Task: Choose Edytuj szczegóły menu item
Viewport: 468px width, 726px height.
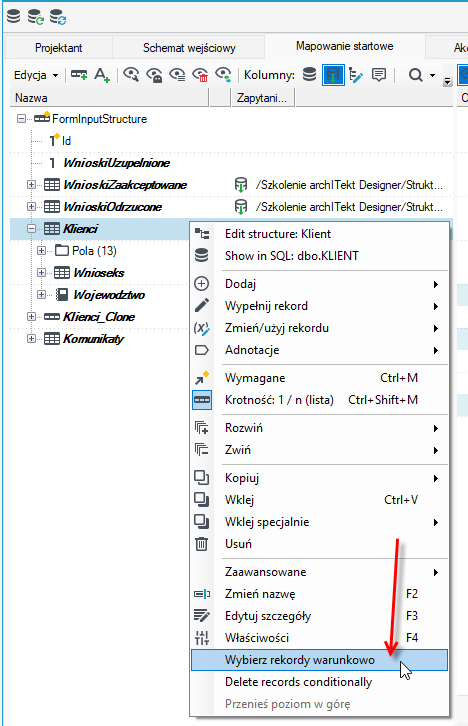Action: tap(319, 616)
